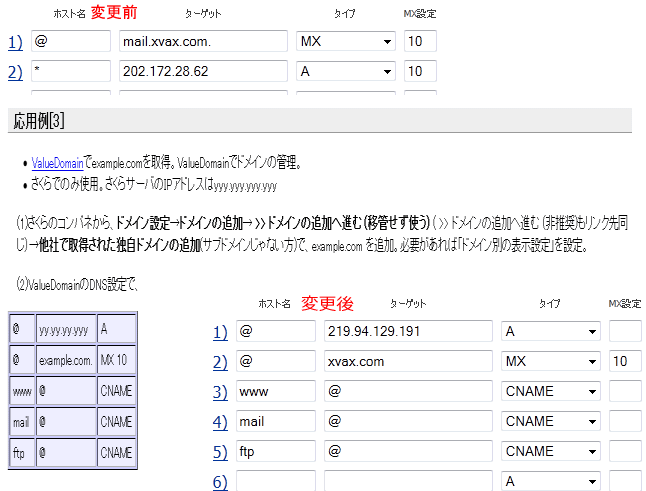Screen dimensions: 646x491
Task: Click row link 5) beside ftp host
Action: tap(219, 452)
